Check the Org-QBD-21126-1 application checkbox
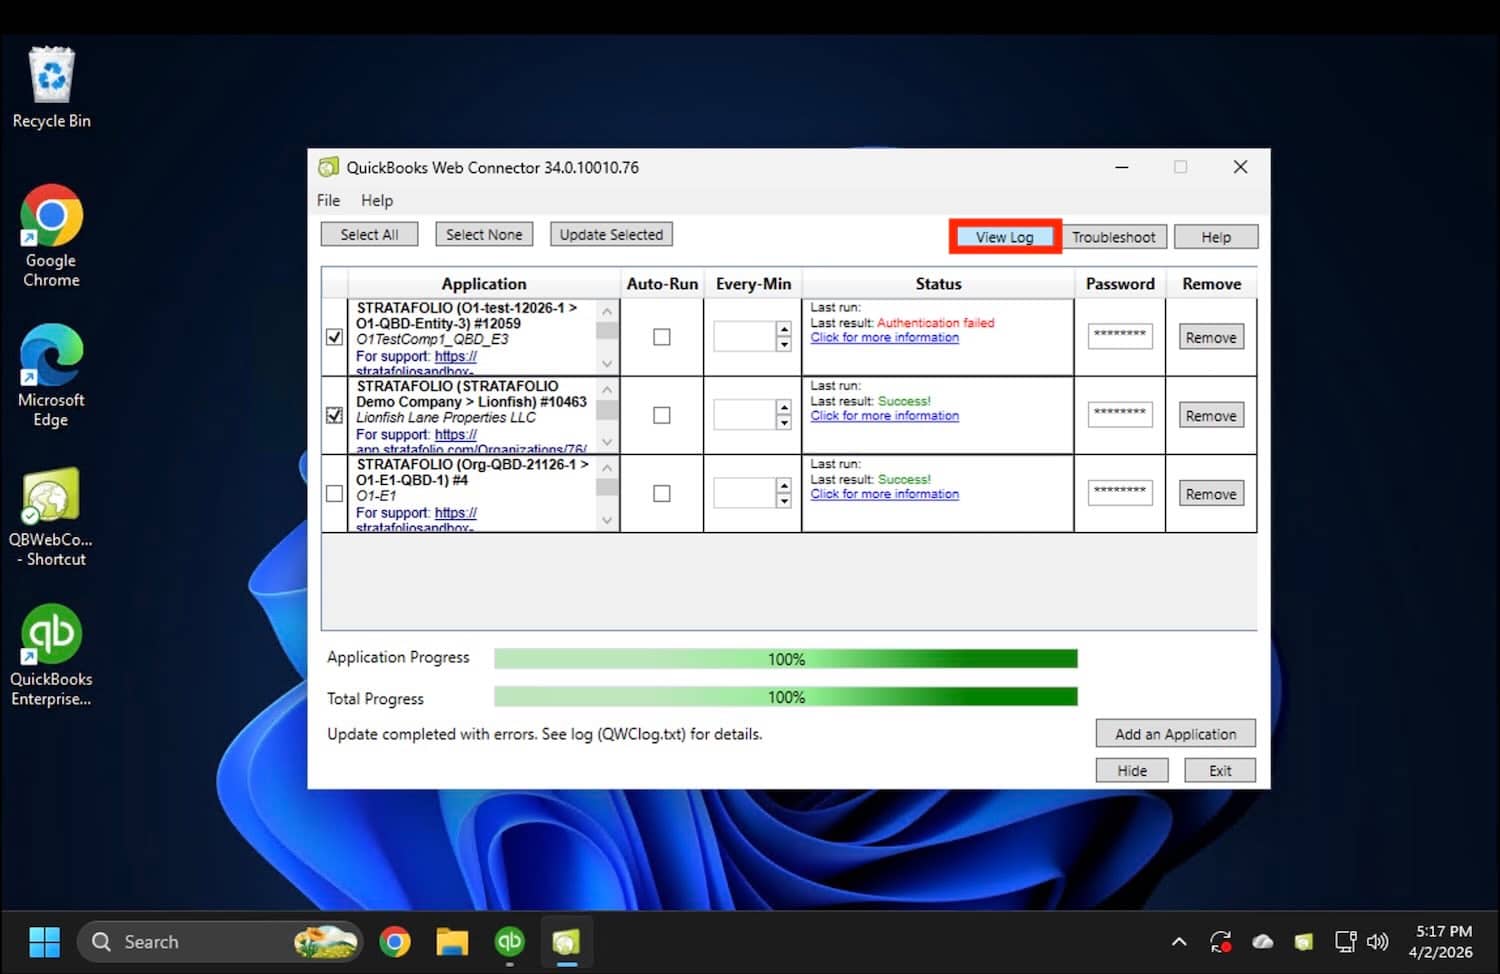 [334, 493]
